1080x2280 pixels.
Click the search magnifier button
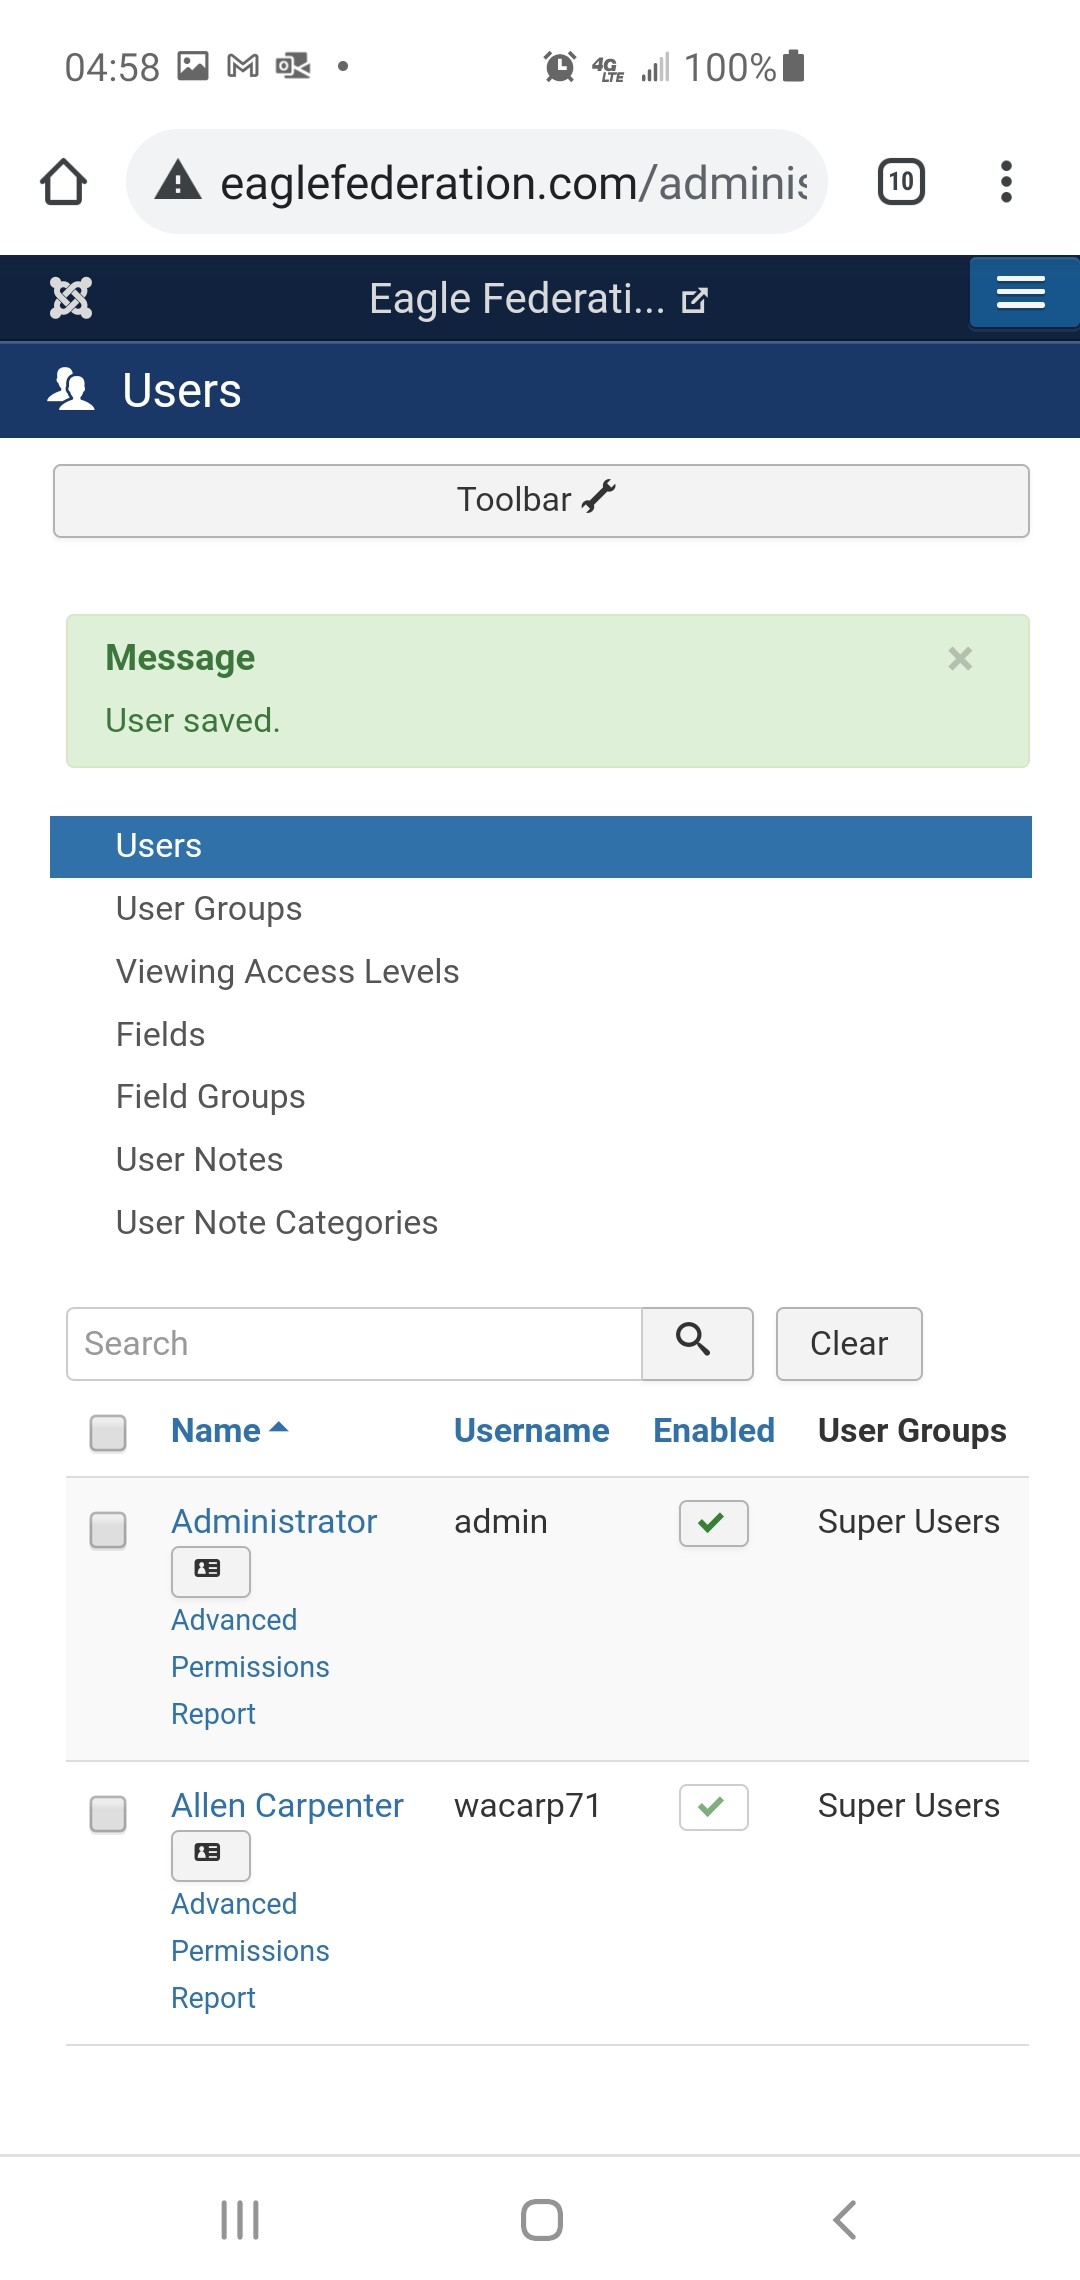(696, 1343)
